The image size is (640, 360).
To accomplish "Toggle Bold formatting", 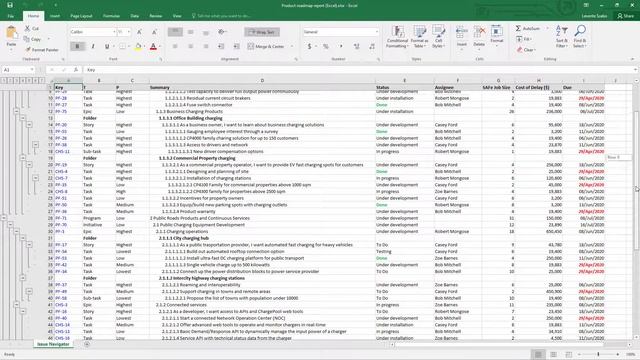I will [77, 47].
